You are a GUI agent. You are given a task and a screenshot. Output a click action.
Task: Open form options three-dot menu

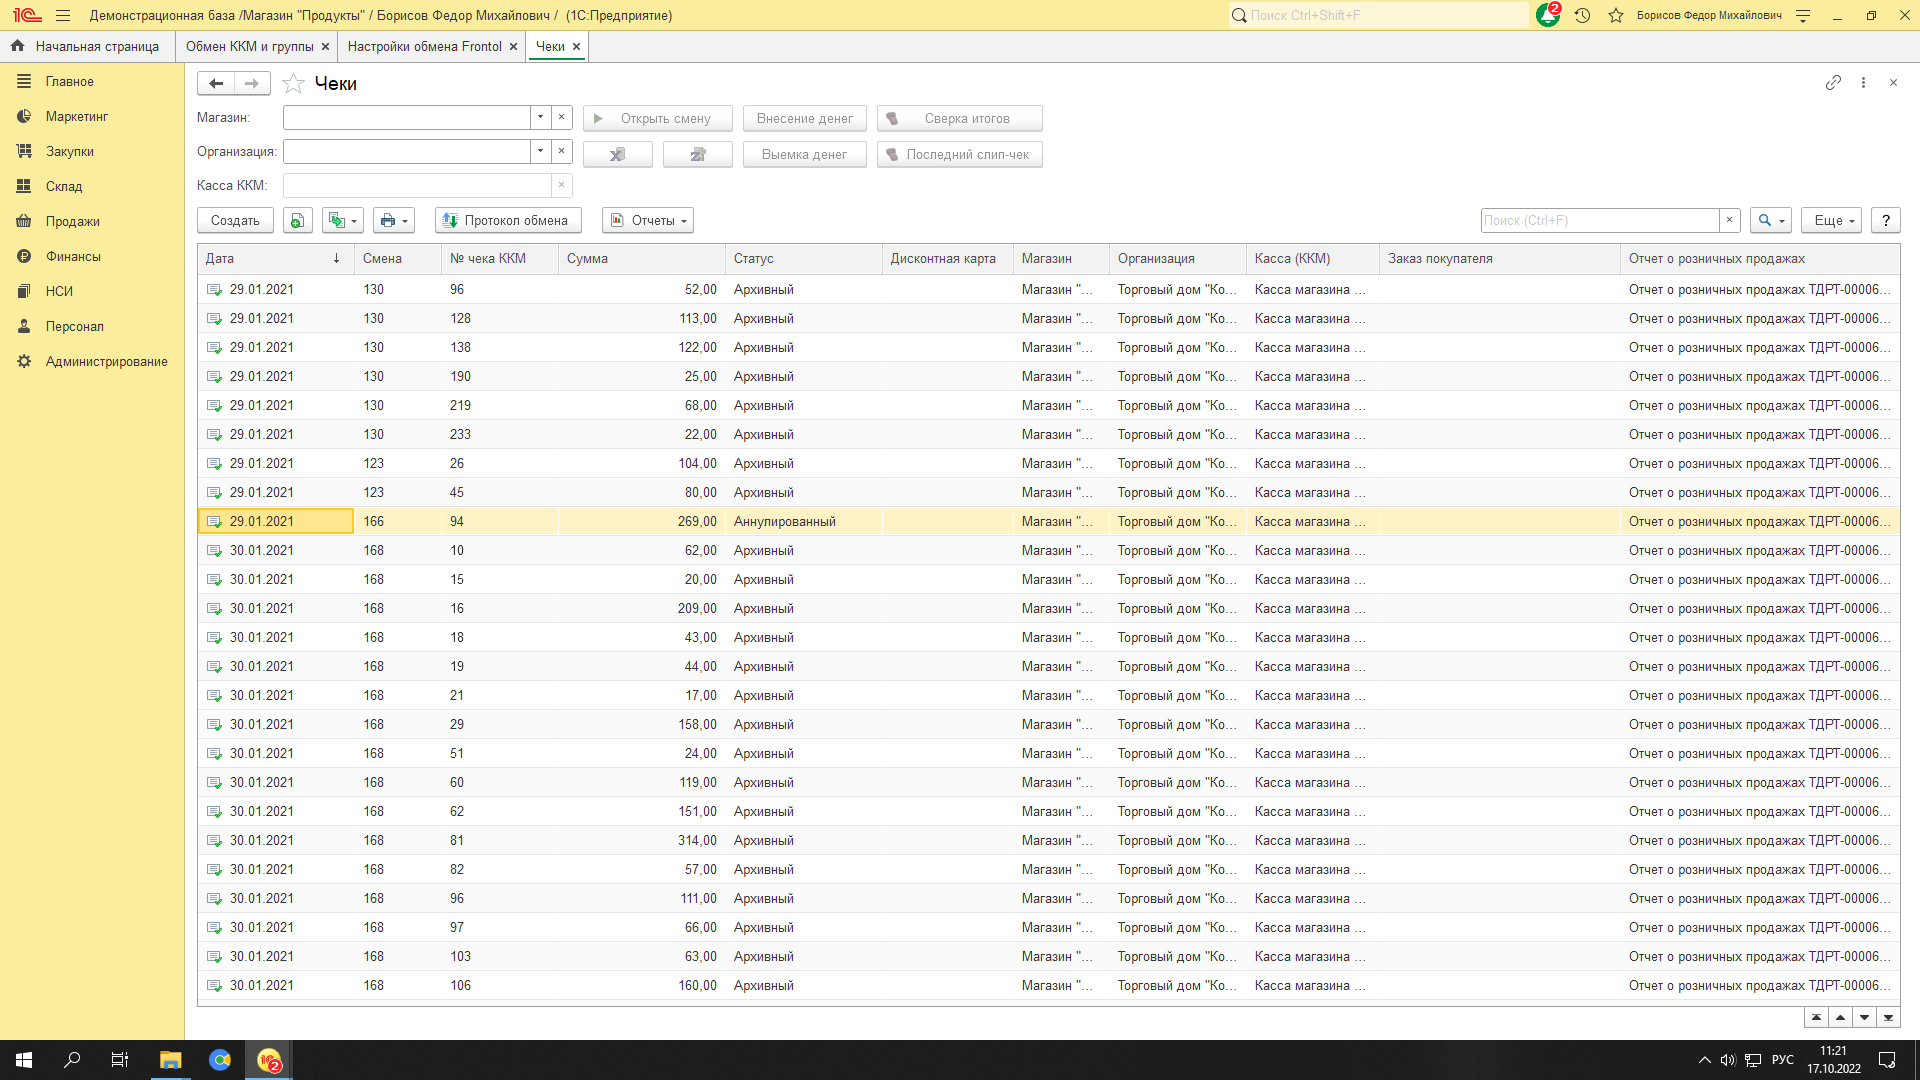click(1863, 83)
